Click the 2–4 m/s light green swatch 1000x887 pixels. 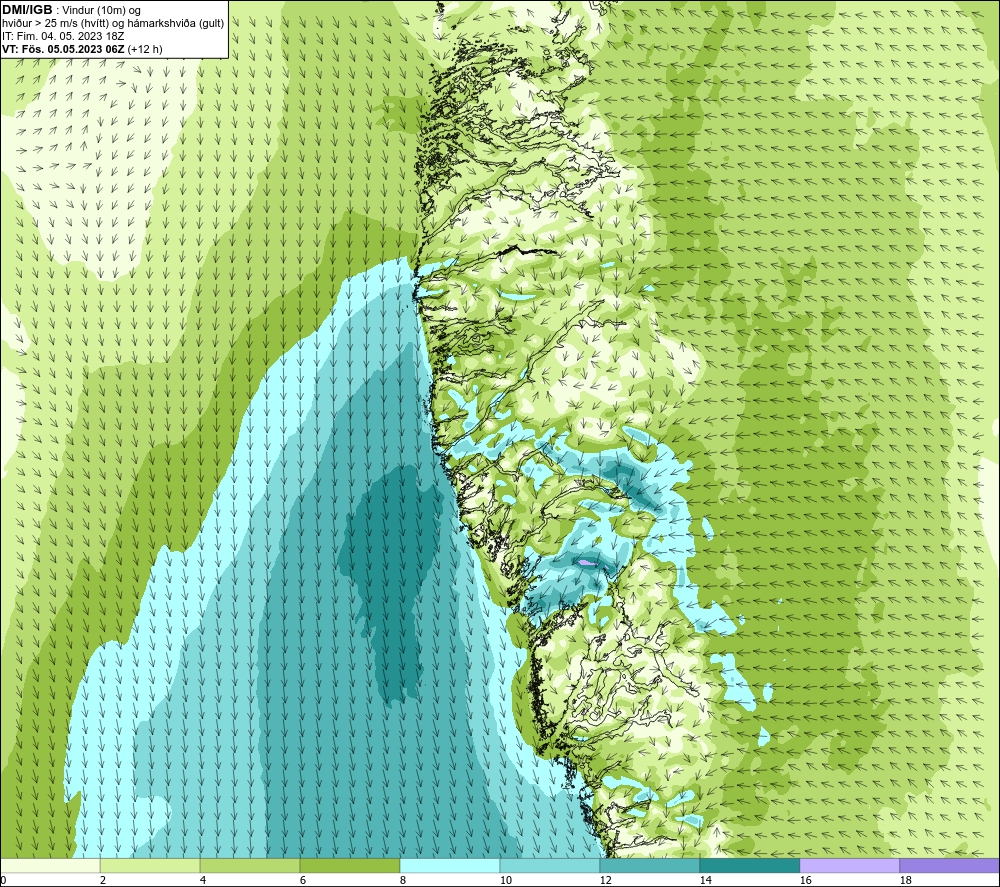(x=150, y=865)
